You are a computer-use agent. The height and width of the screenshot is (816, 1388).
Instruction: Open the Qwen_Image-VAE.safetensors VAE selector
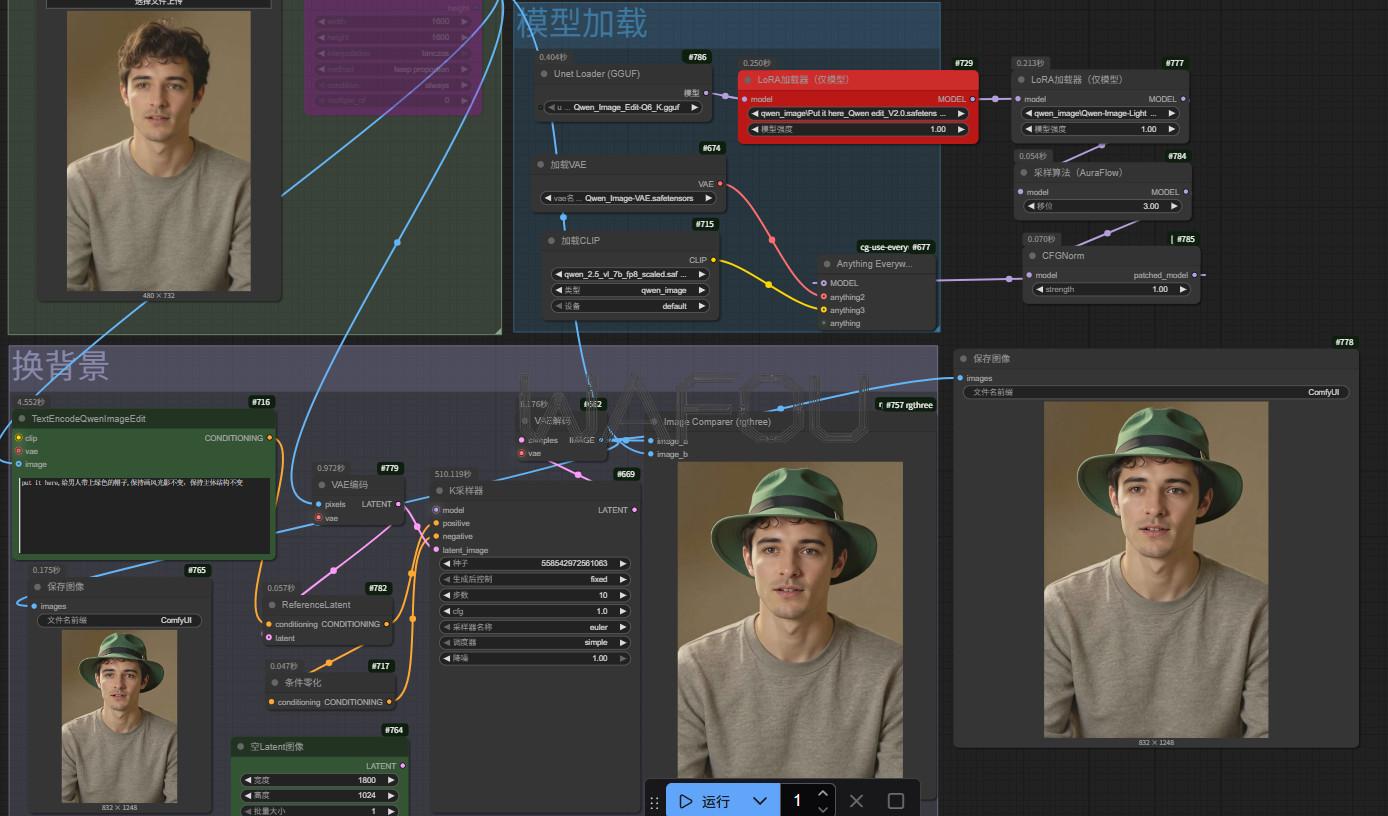pyautogui.click(x=633, y=198)
